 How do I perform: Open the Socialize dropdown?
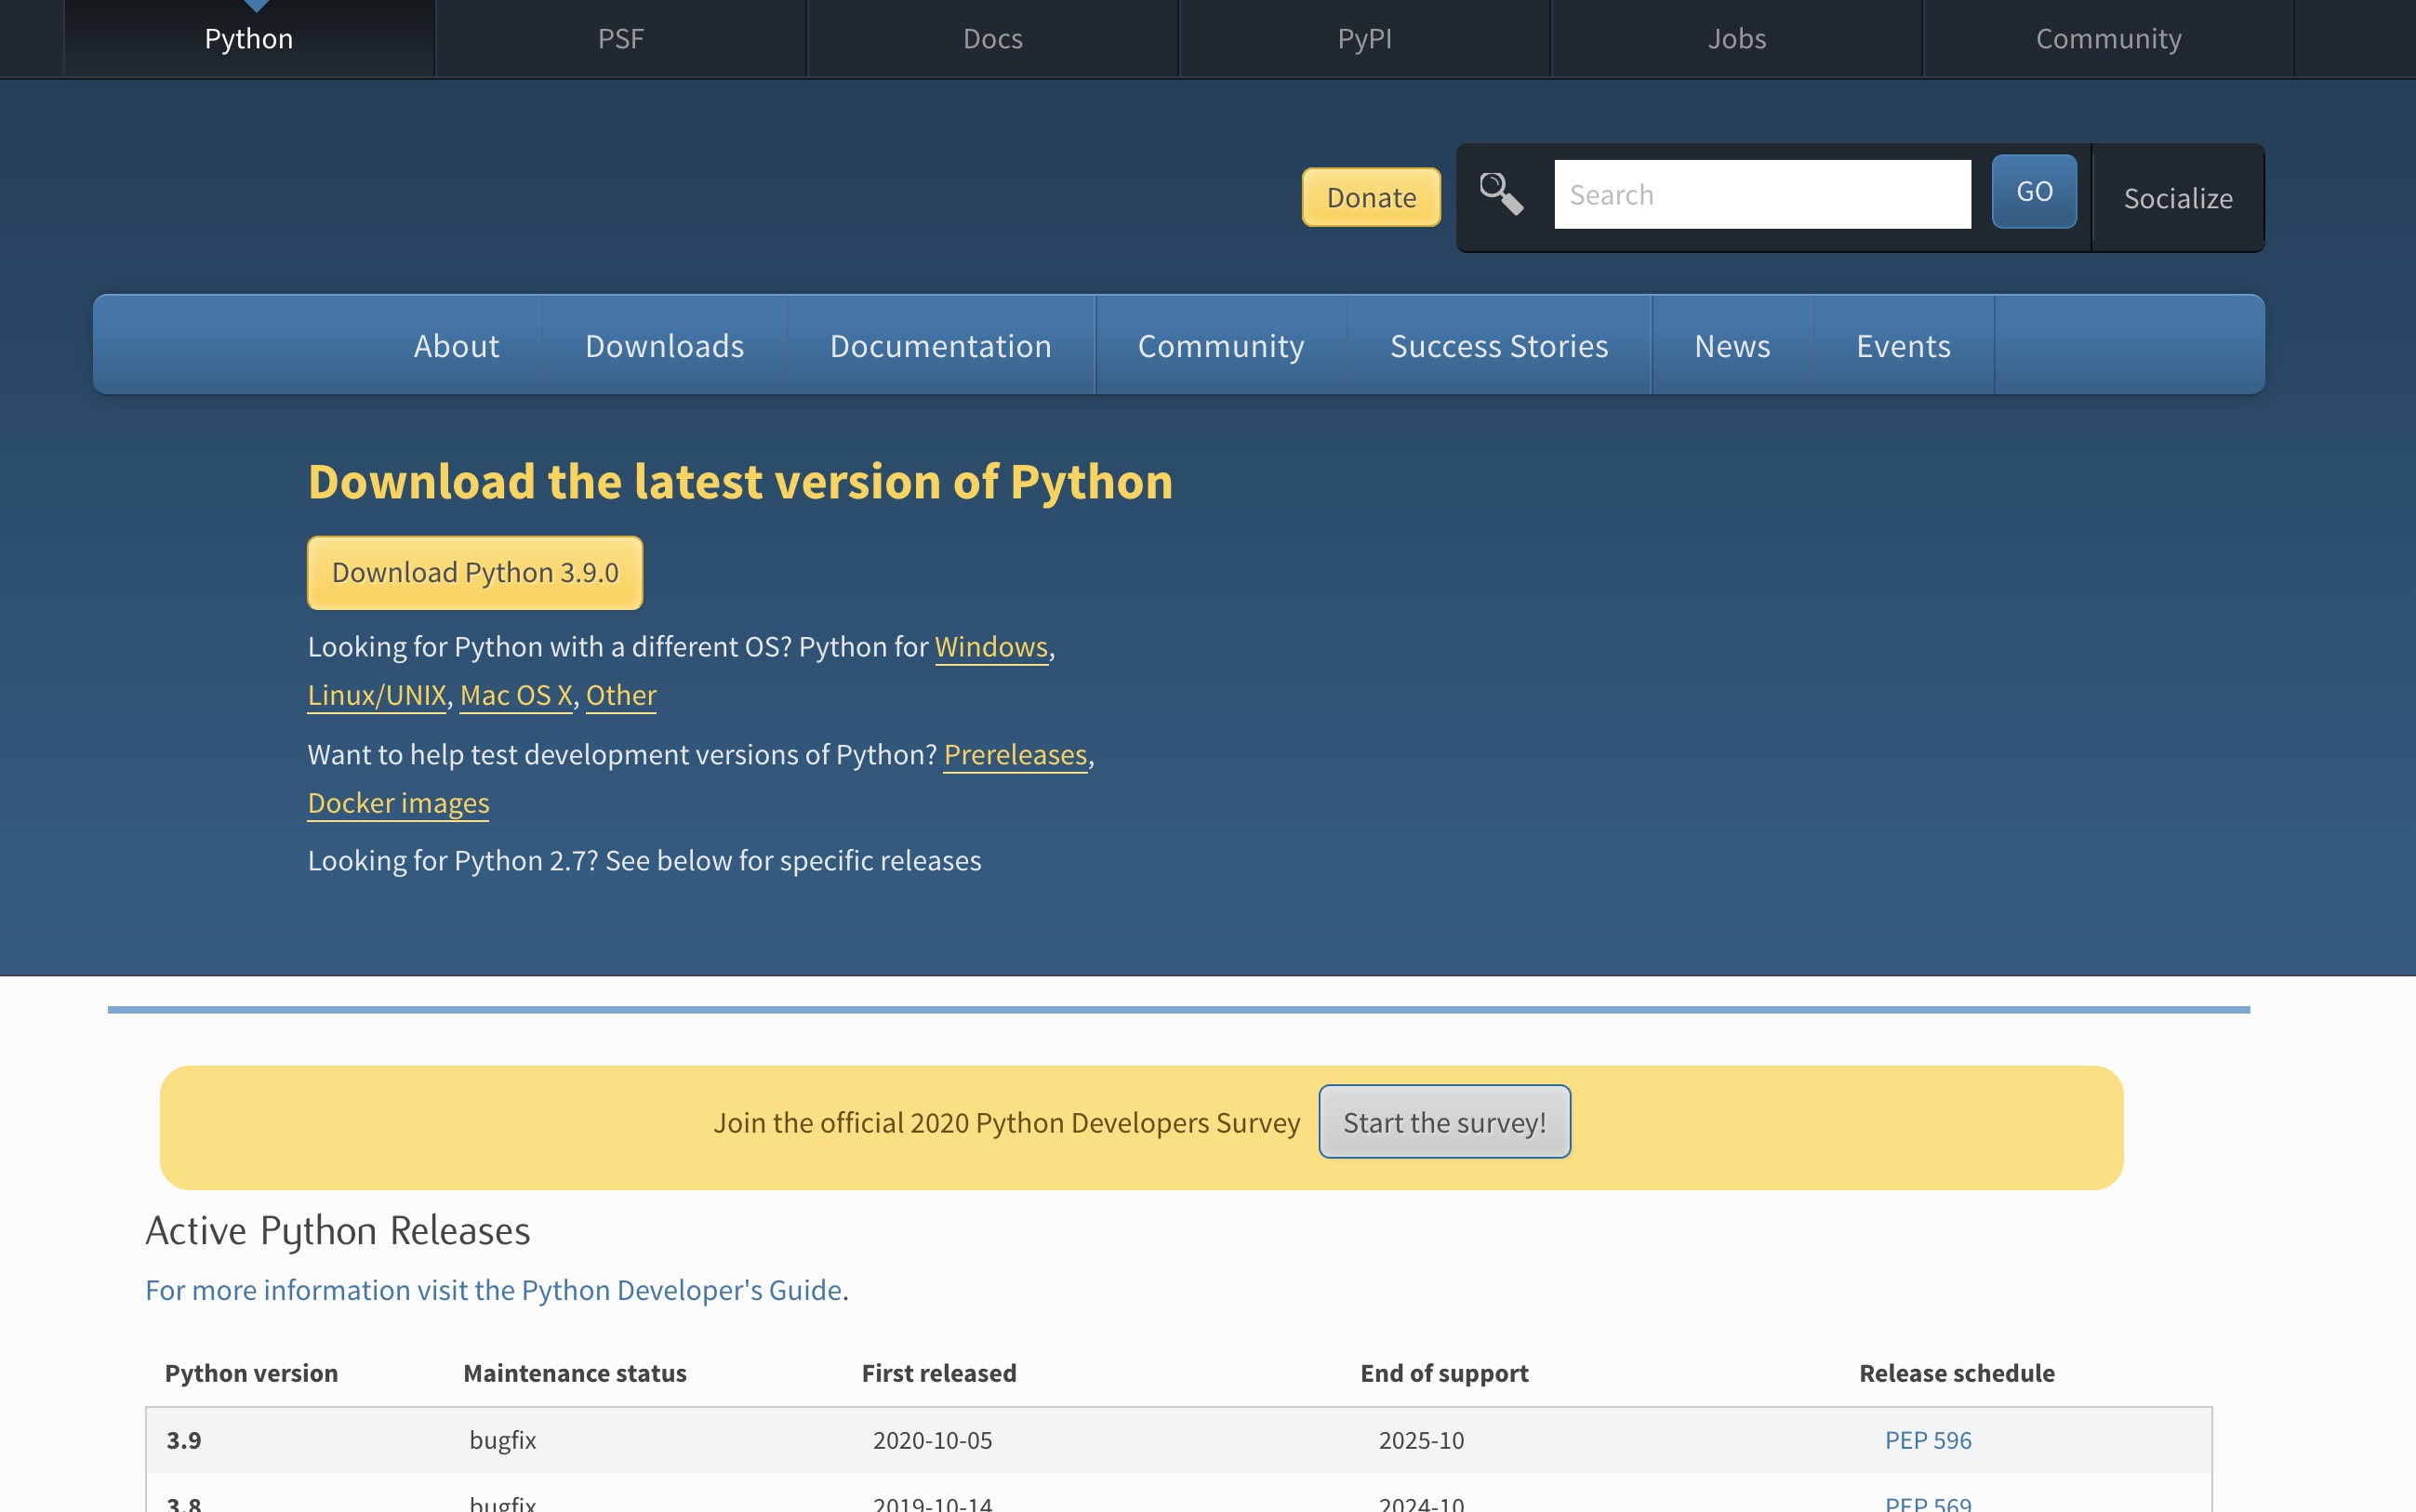[2177, 198]
